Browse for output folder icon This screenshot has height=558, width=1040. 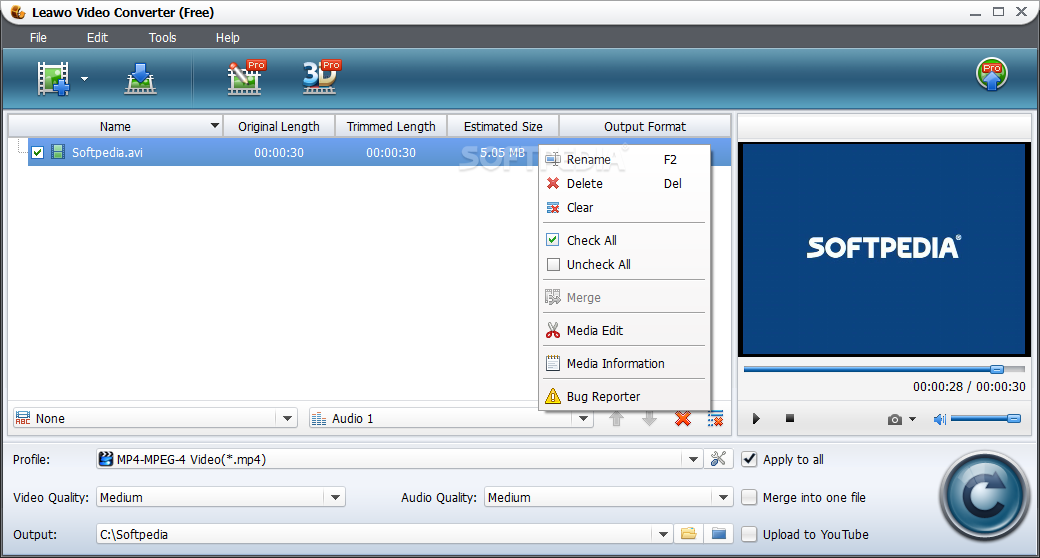point(688,533)
